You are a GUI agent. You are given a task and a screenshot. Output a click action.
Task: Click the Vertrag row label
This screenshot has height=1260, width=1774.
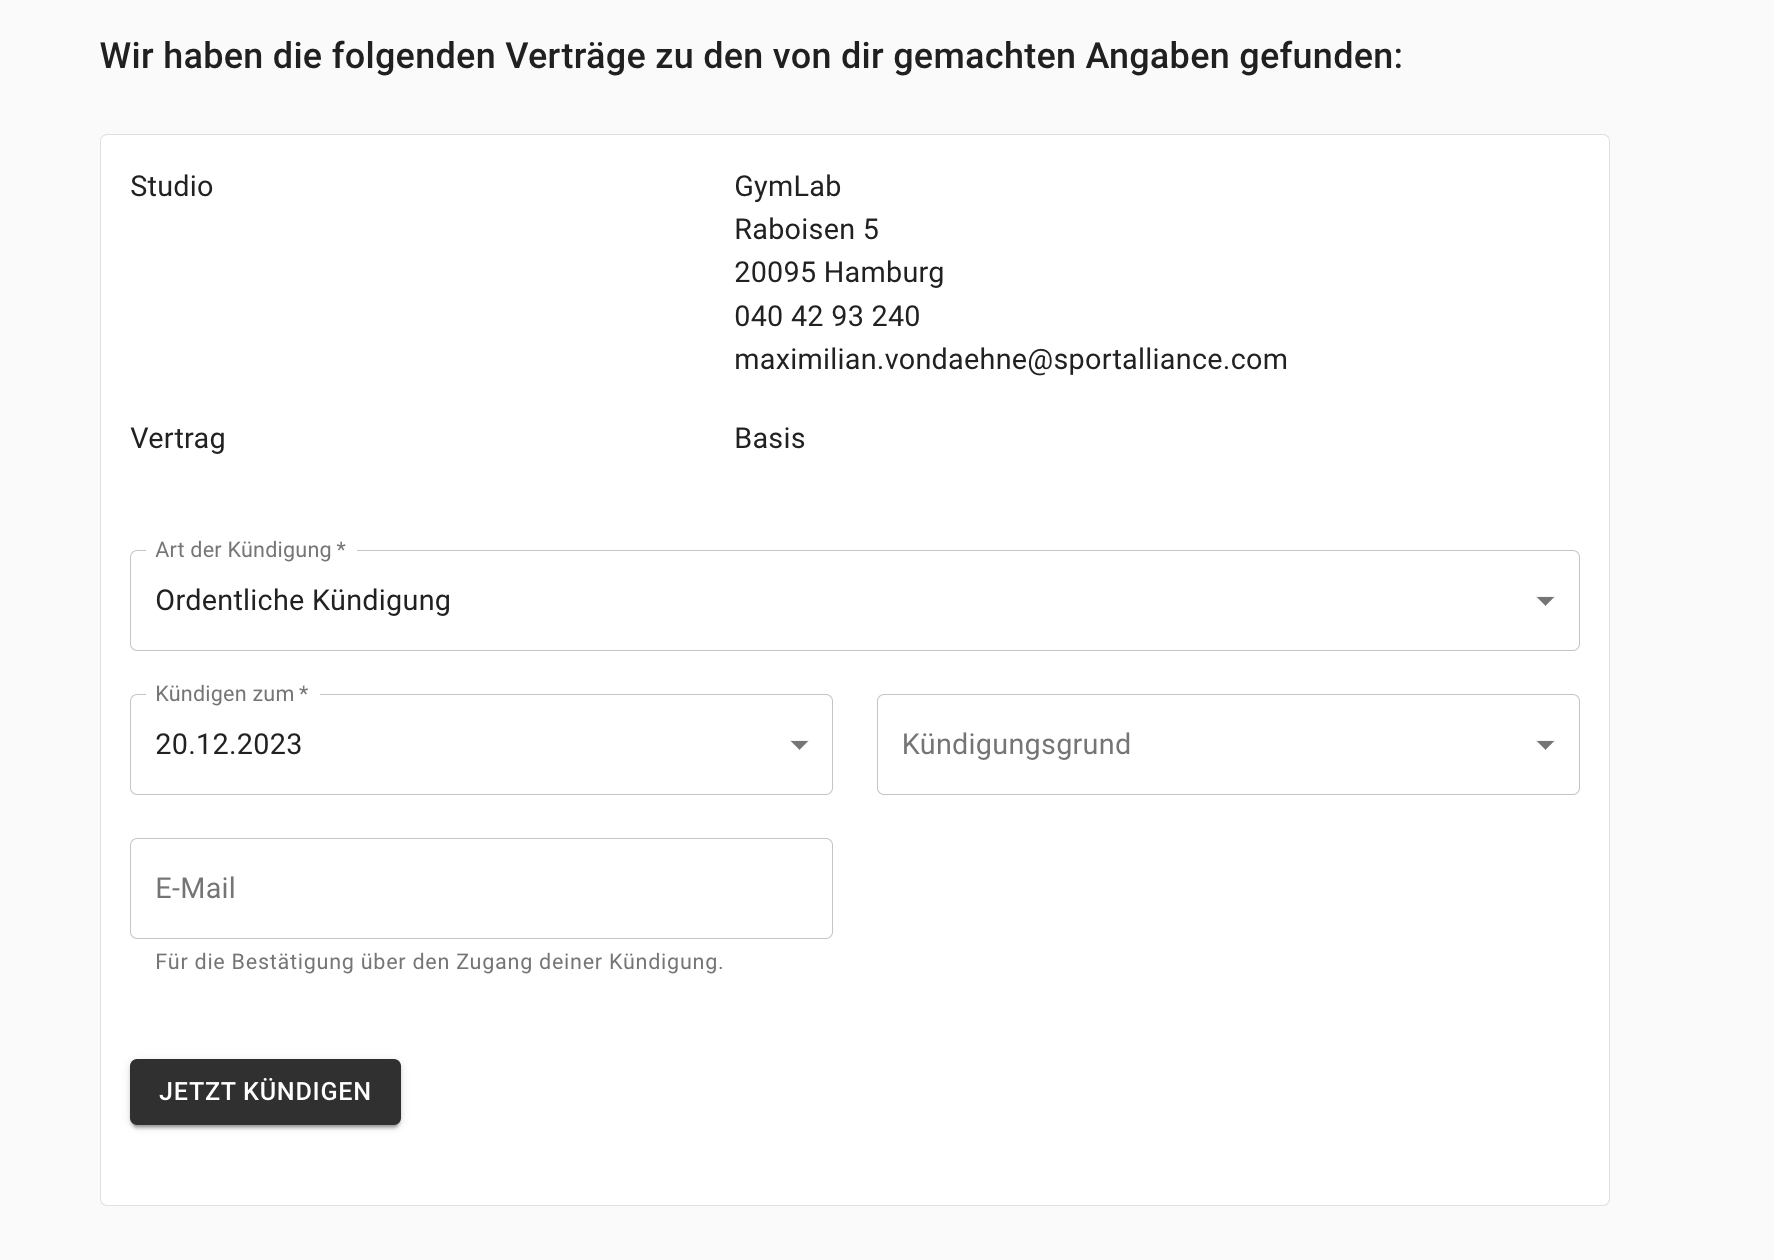point(178,438)
